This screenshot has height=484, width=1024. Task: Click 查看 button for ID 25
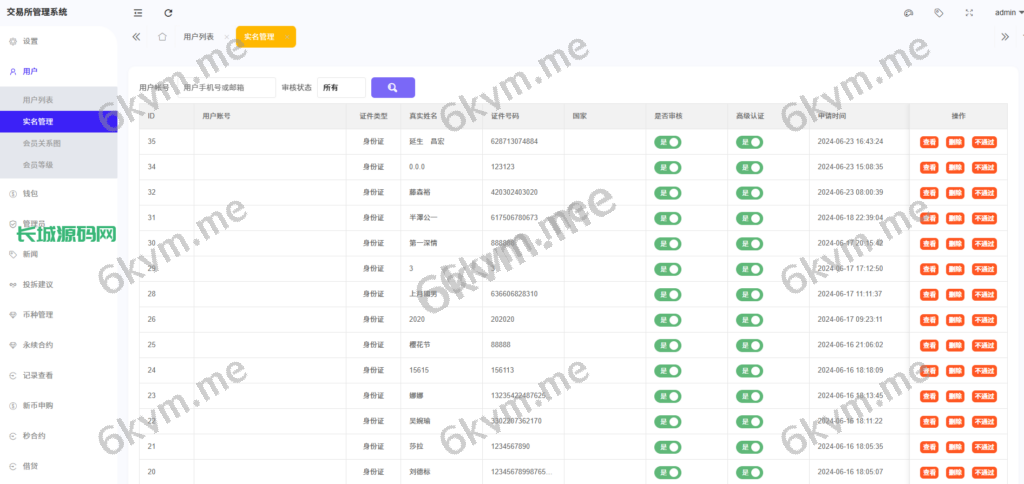(929, 346)
